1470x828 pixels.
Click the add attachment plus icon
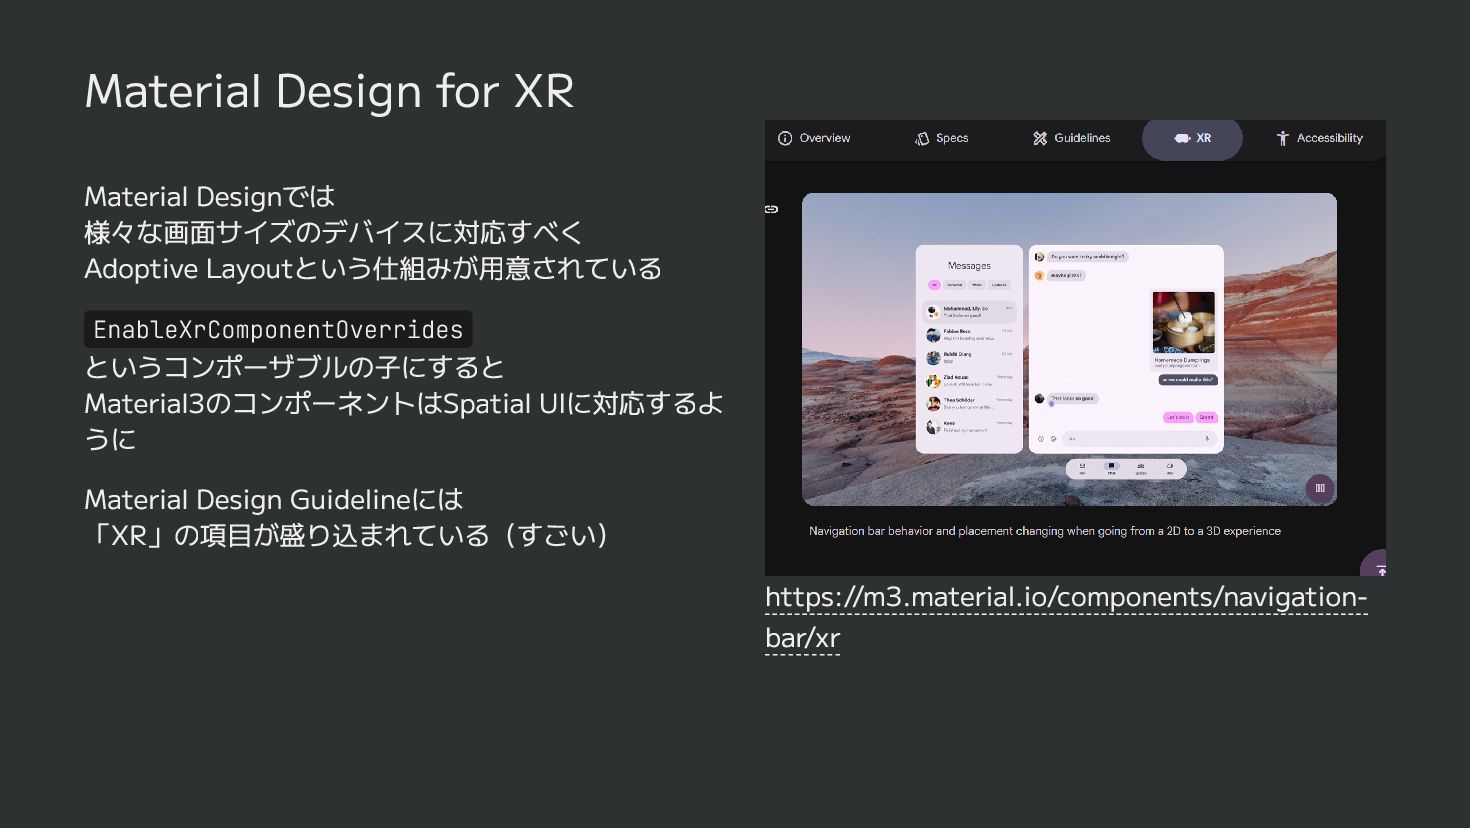coord(1041,438)
